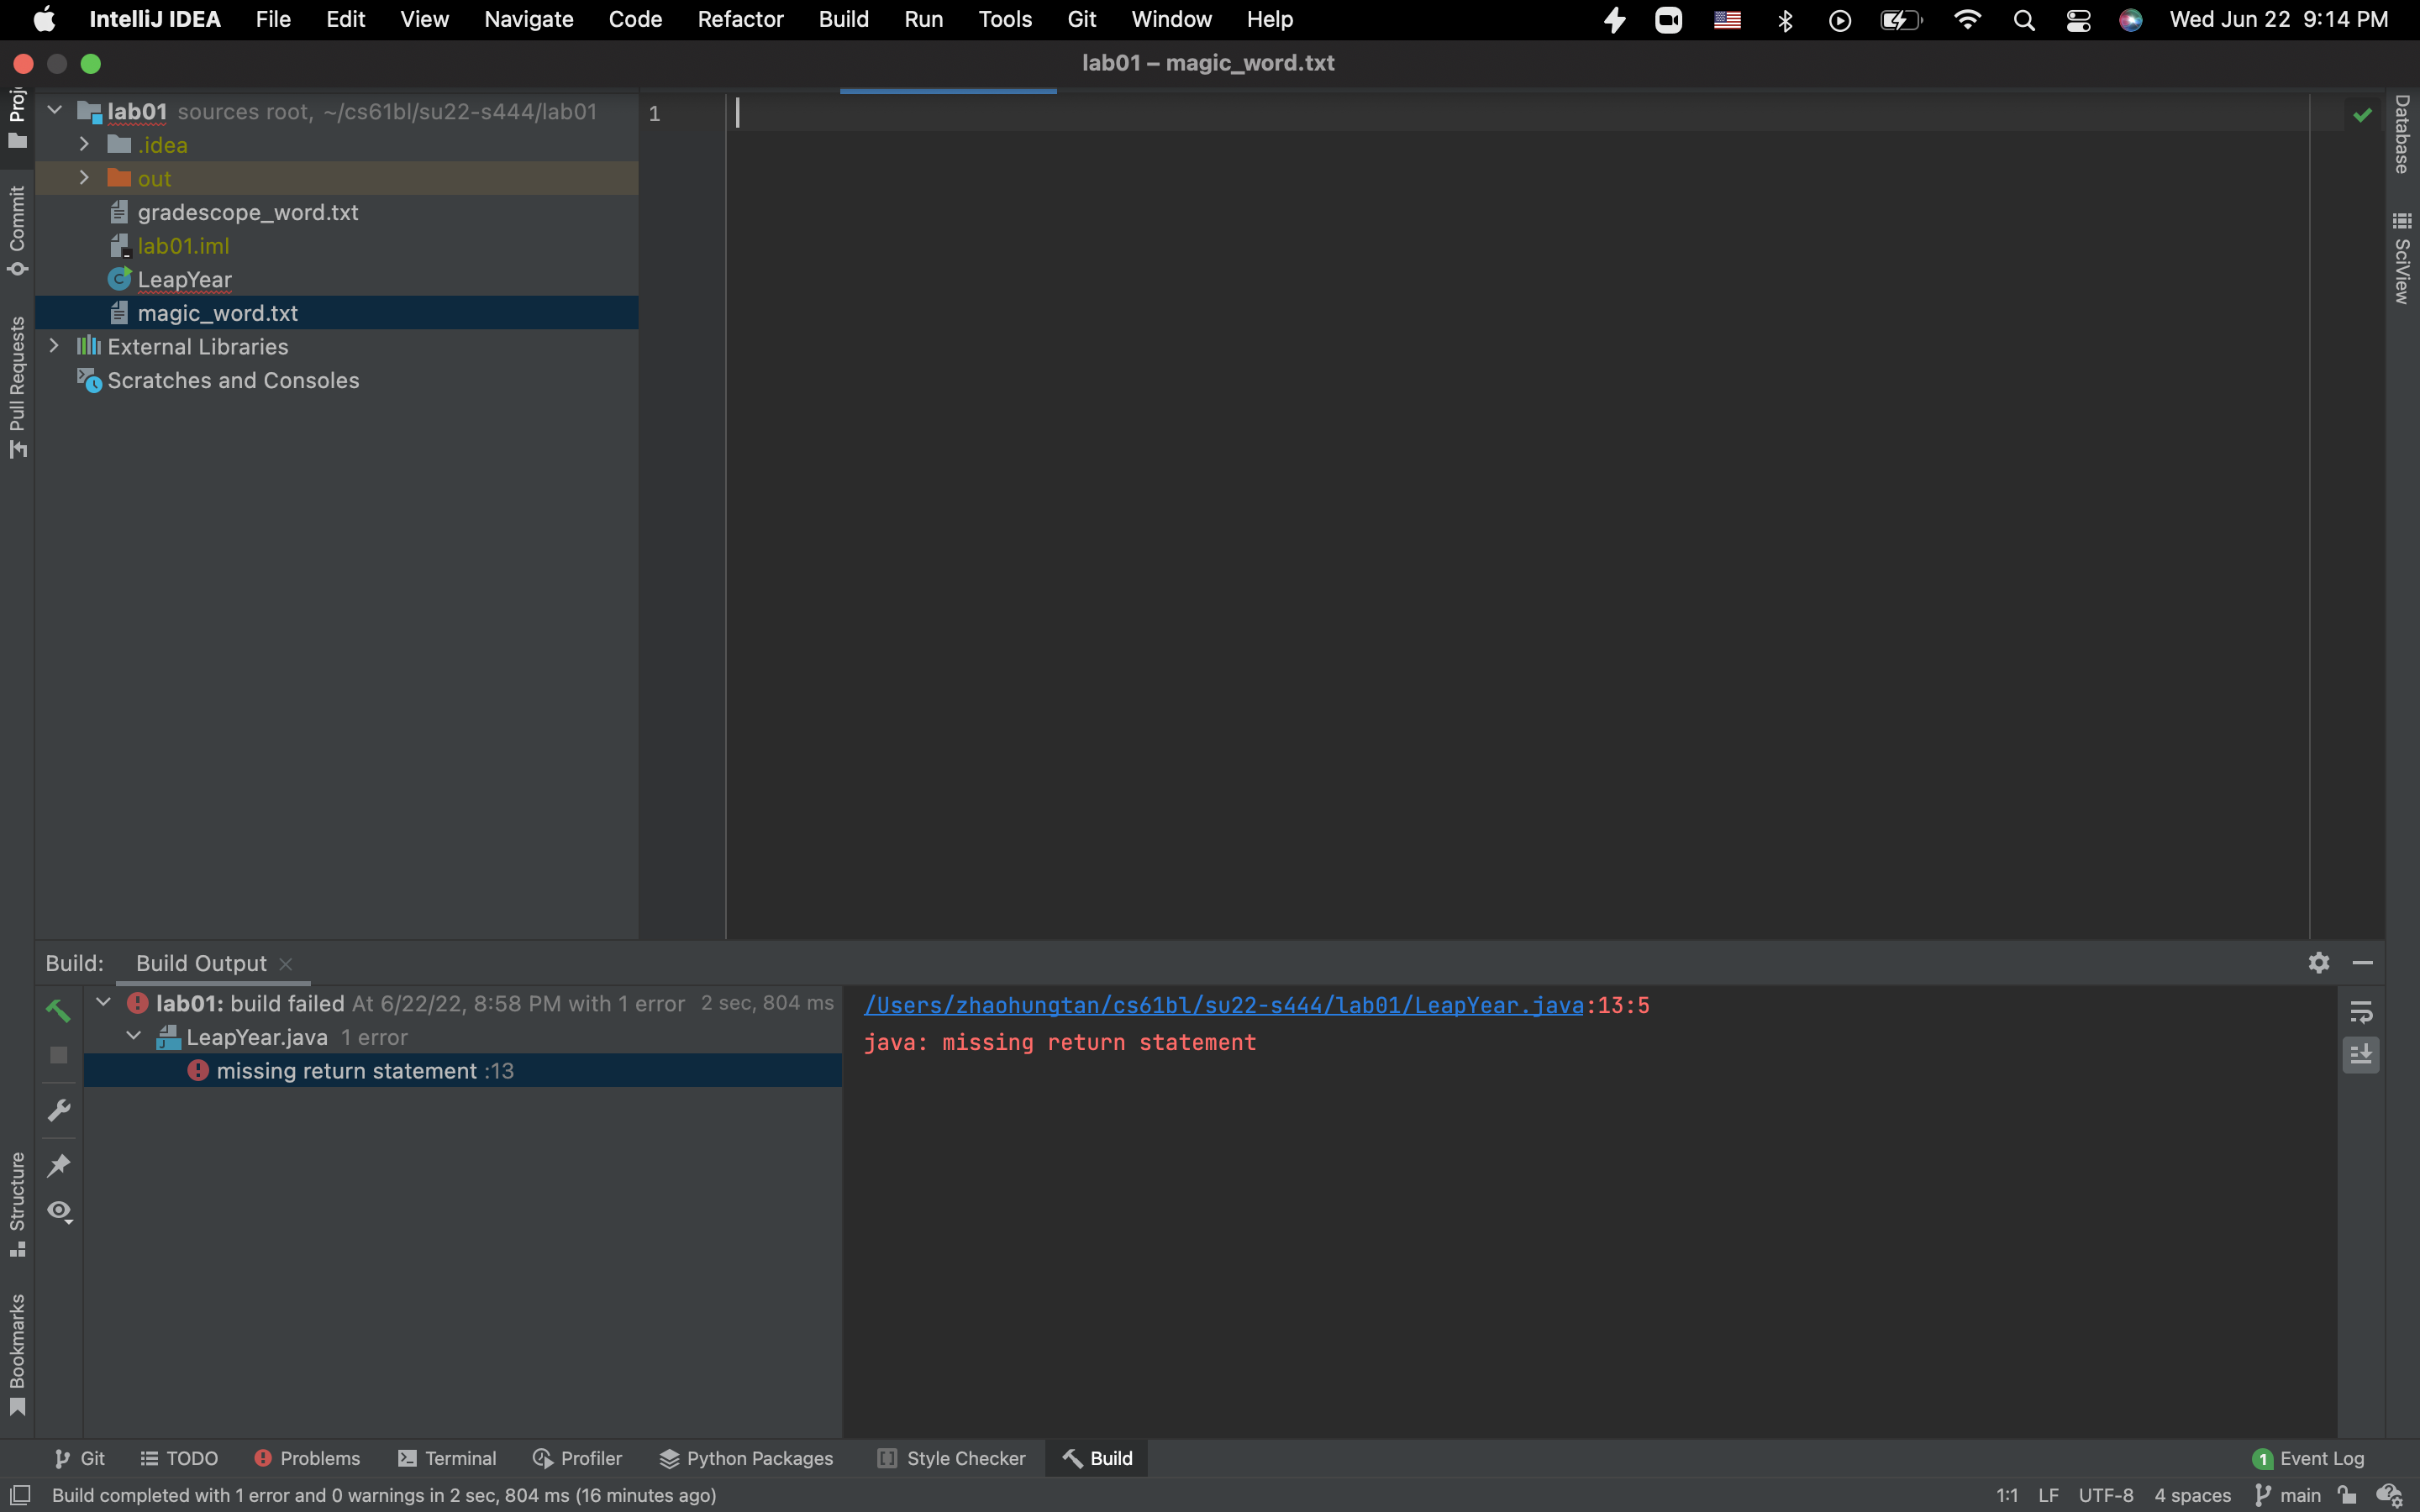Screen dimensions: 2420x1512
Task: Open the Database tool window
Action: point(2402,134)
